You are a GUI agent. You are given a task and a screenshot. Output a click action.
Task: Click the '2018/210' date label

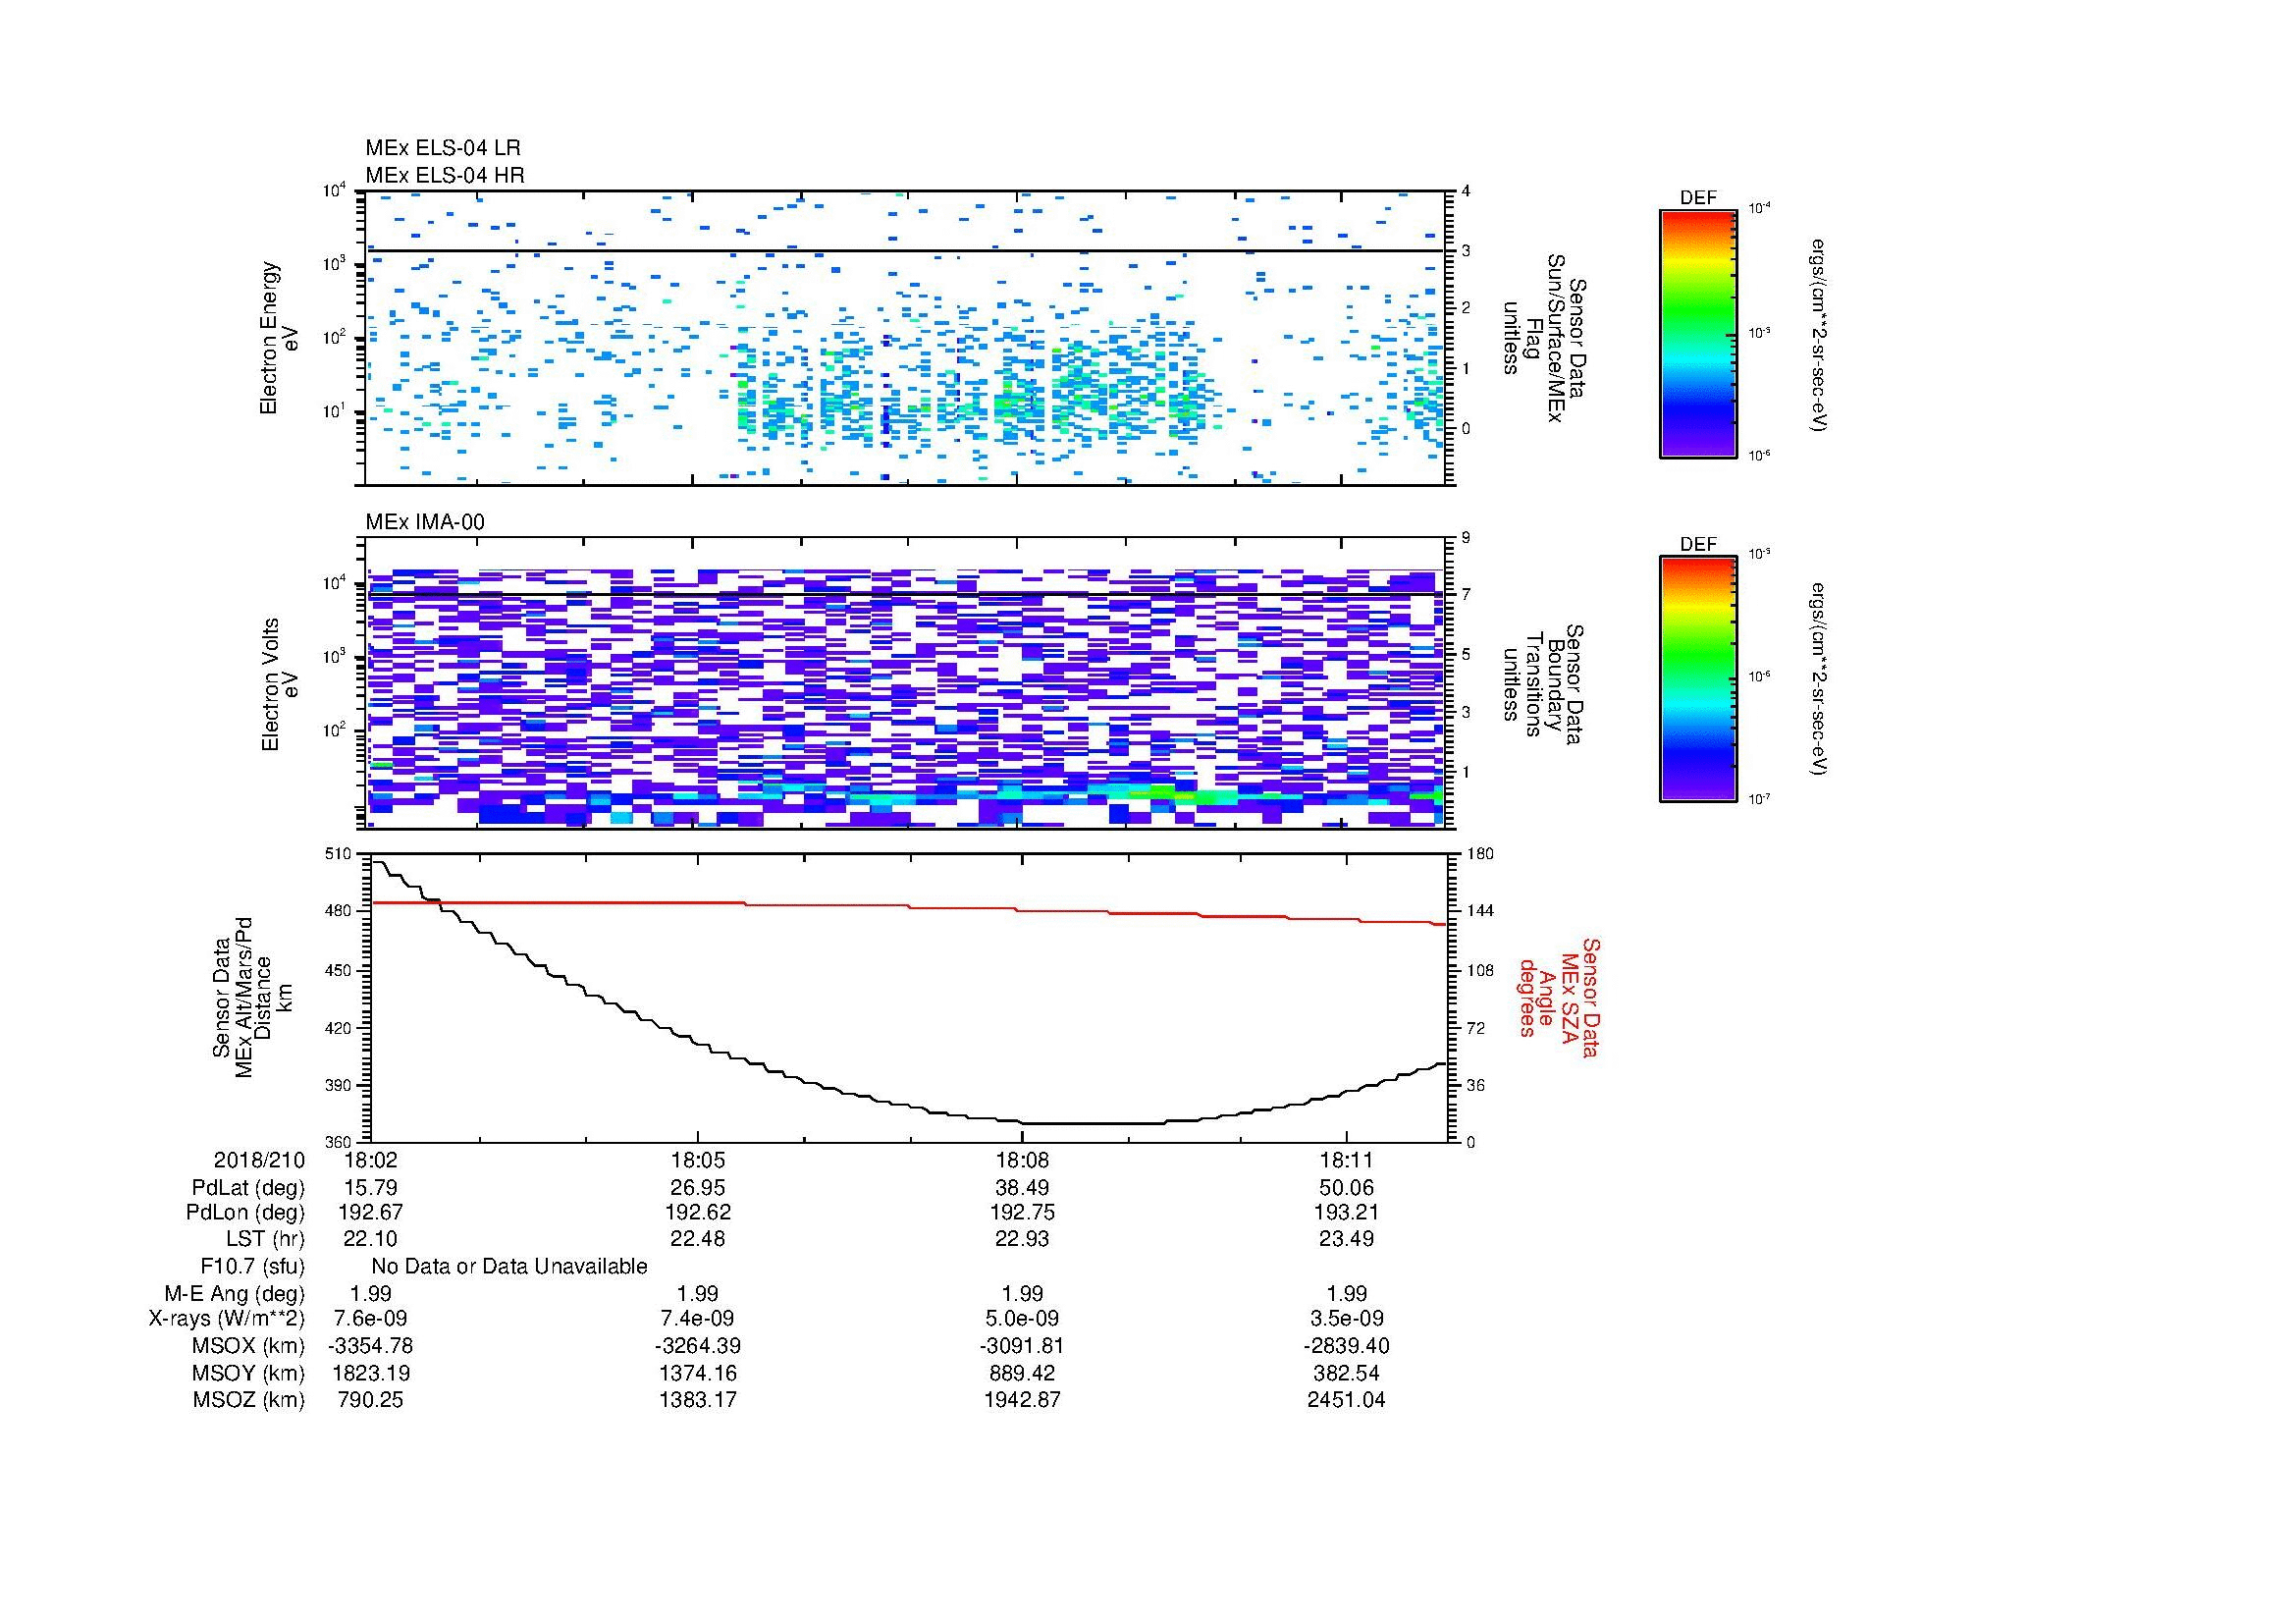click(259, 1161)
